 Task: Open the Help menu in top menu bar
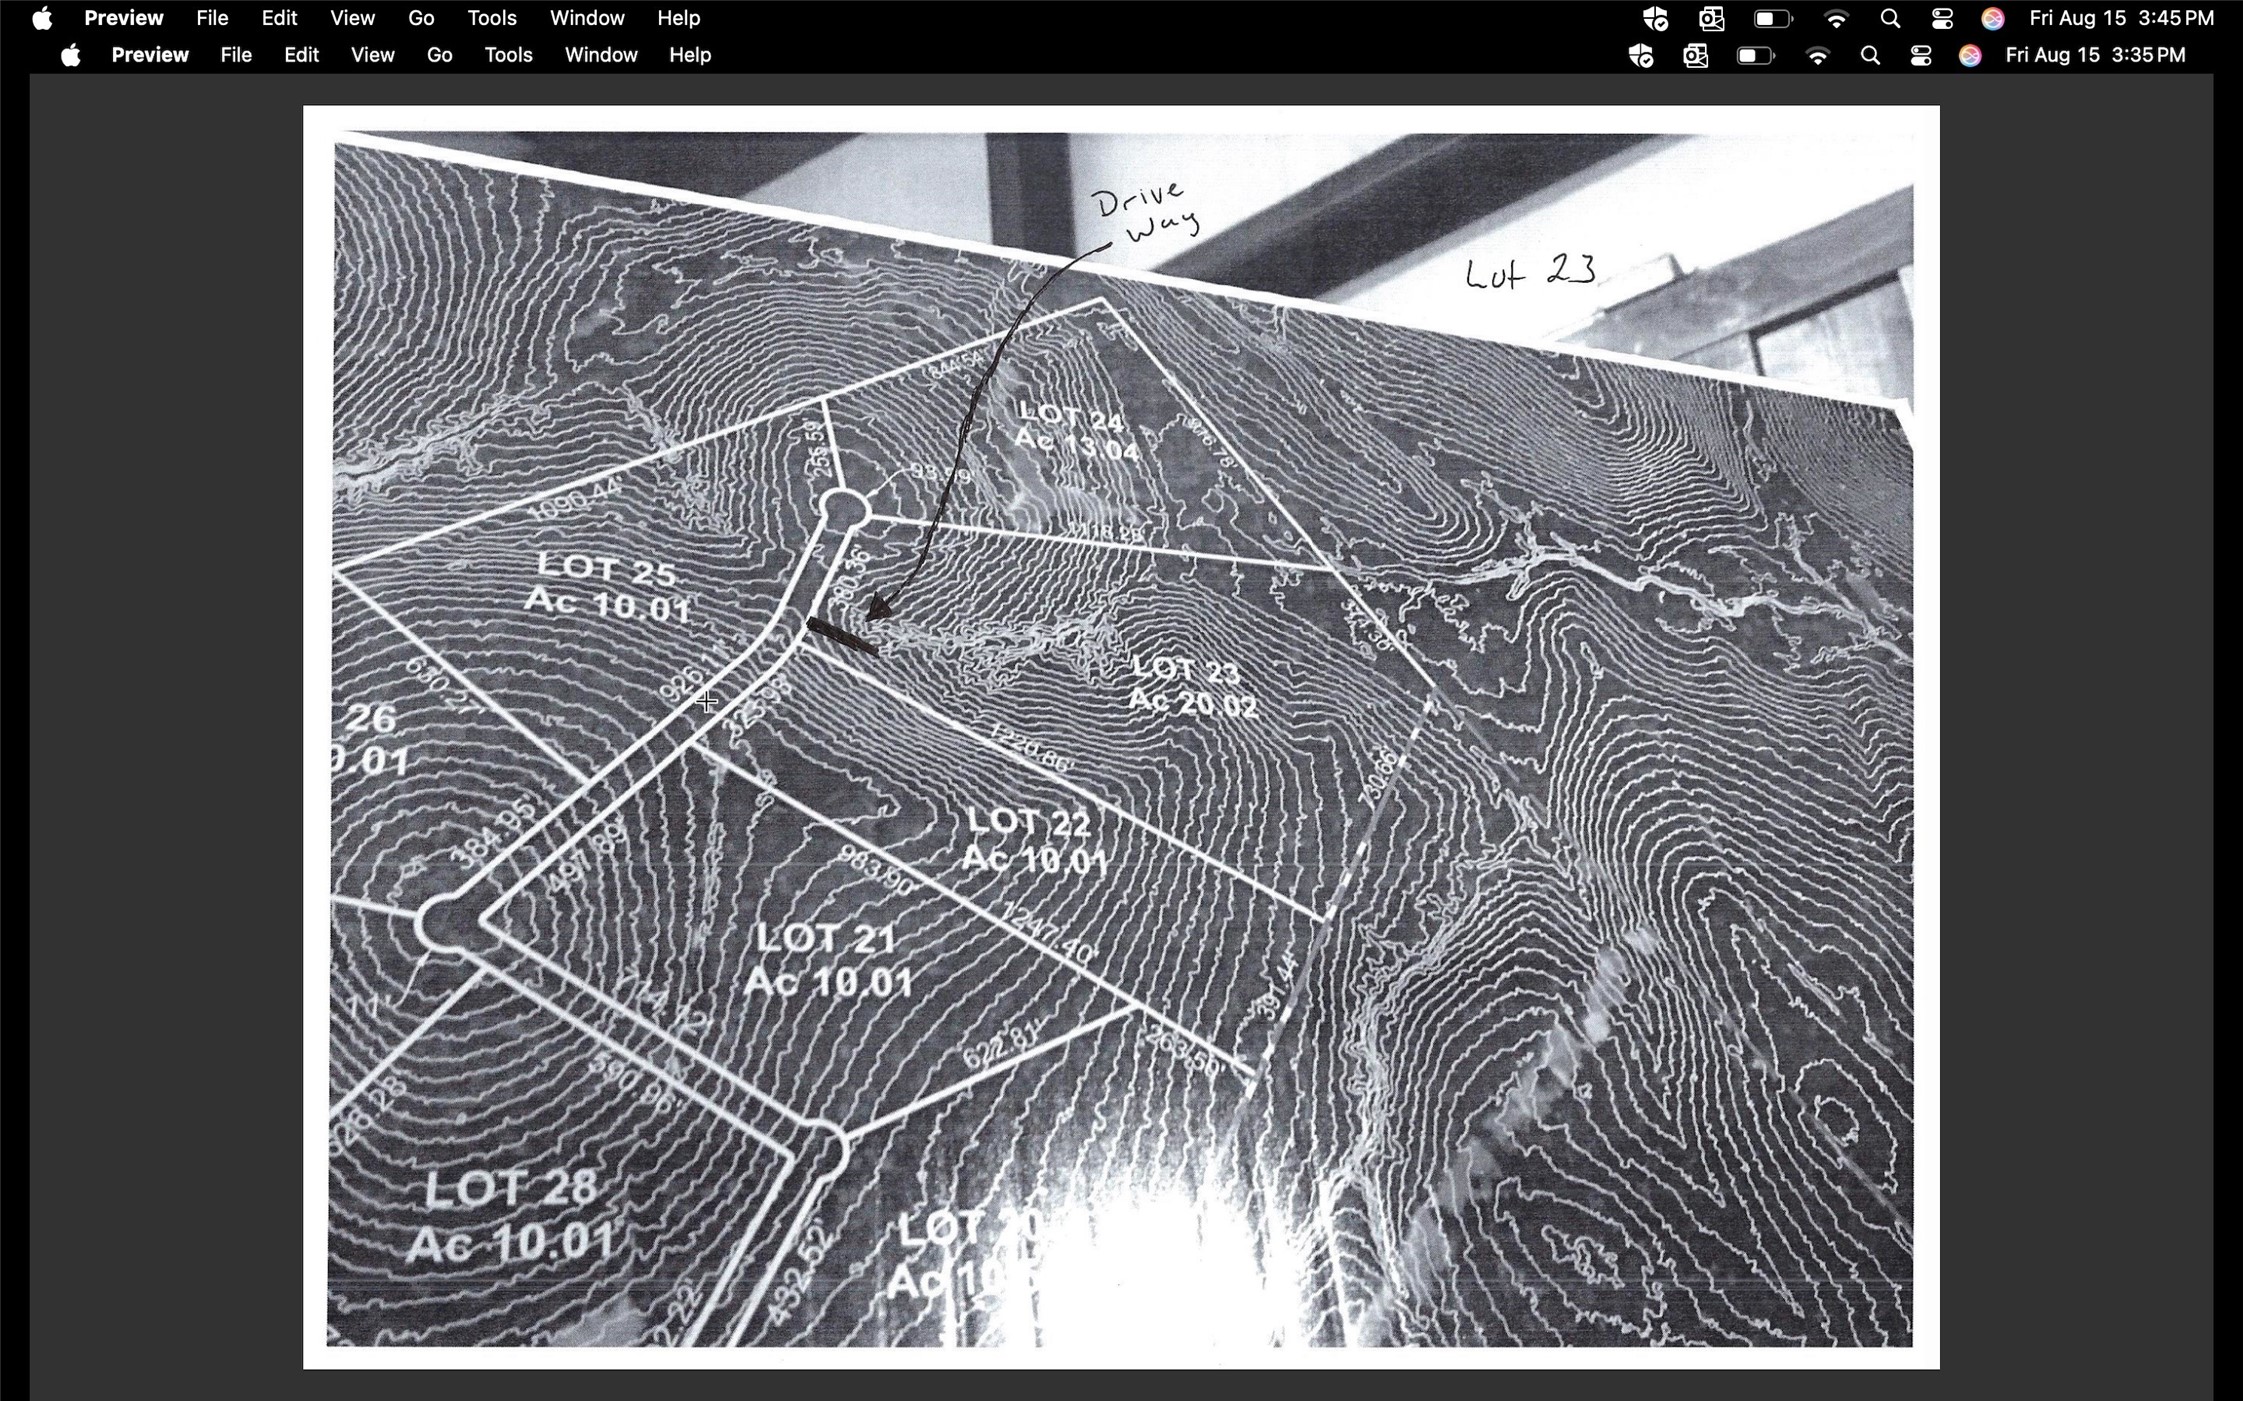pos(678,18)
